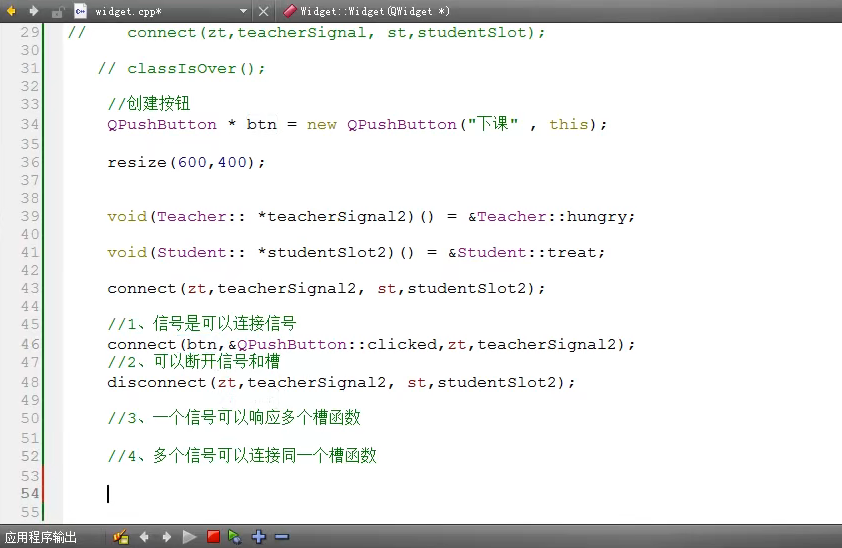The width and height of the screenshot is (842, 548).
Task: Clear application output with broom icon
Action: tap(121, 537)
